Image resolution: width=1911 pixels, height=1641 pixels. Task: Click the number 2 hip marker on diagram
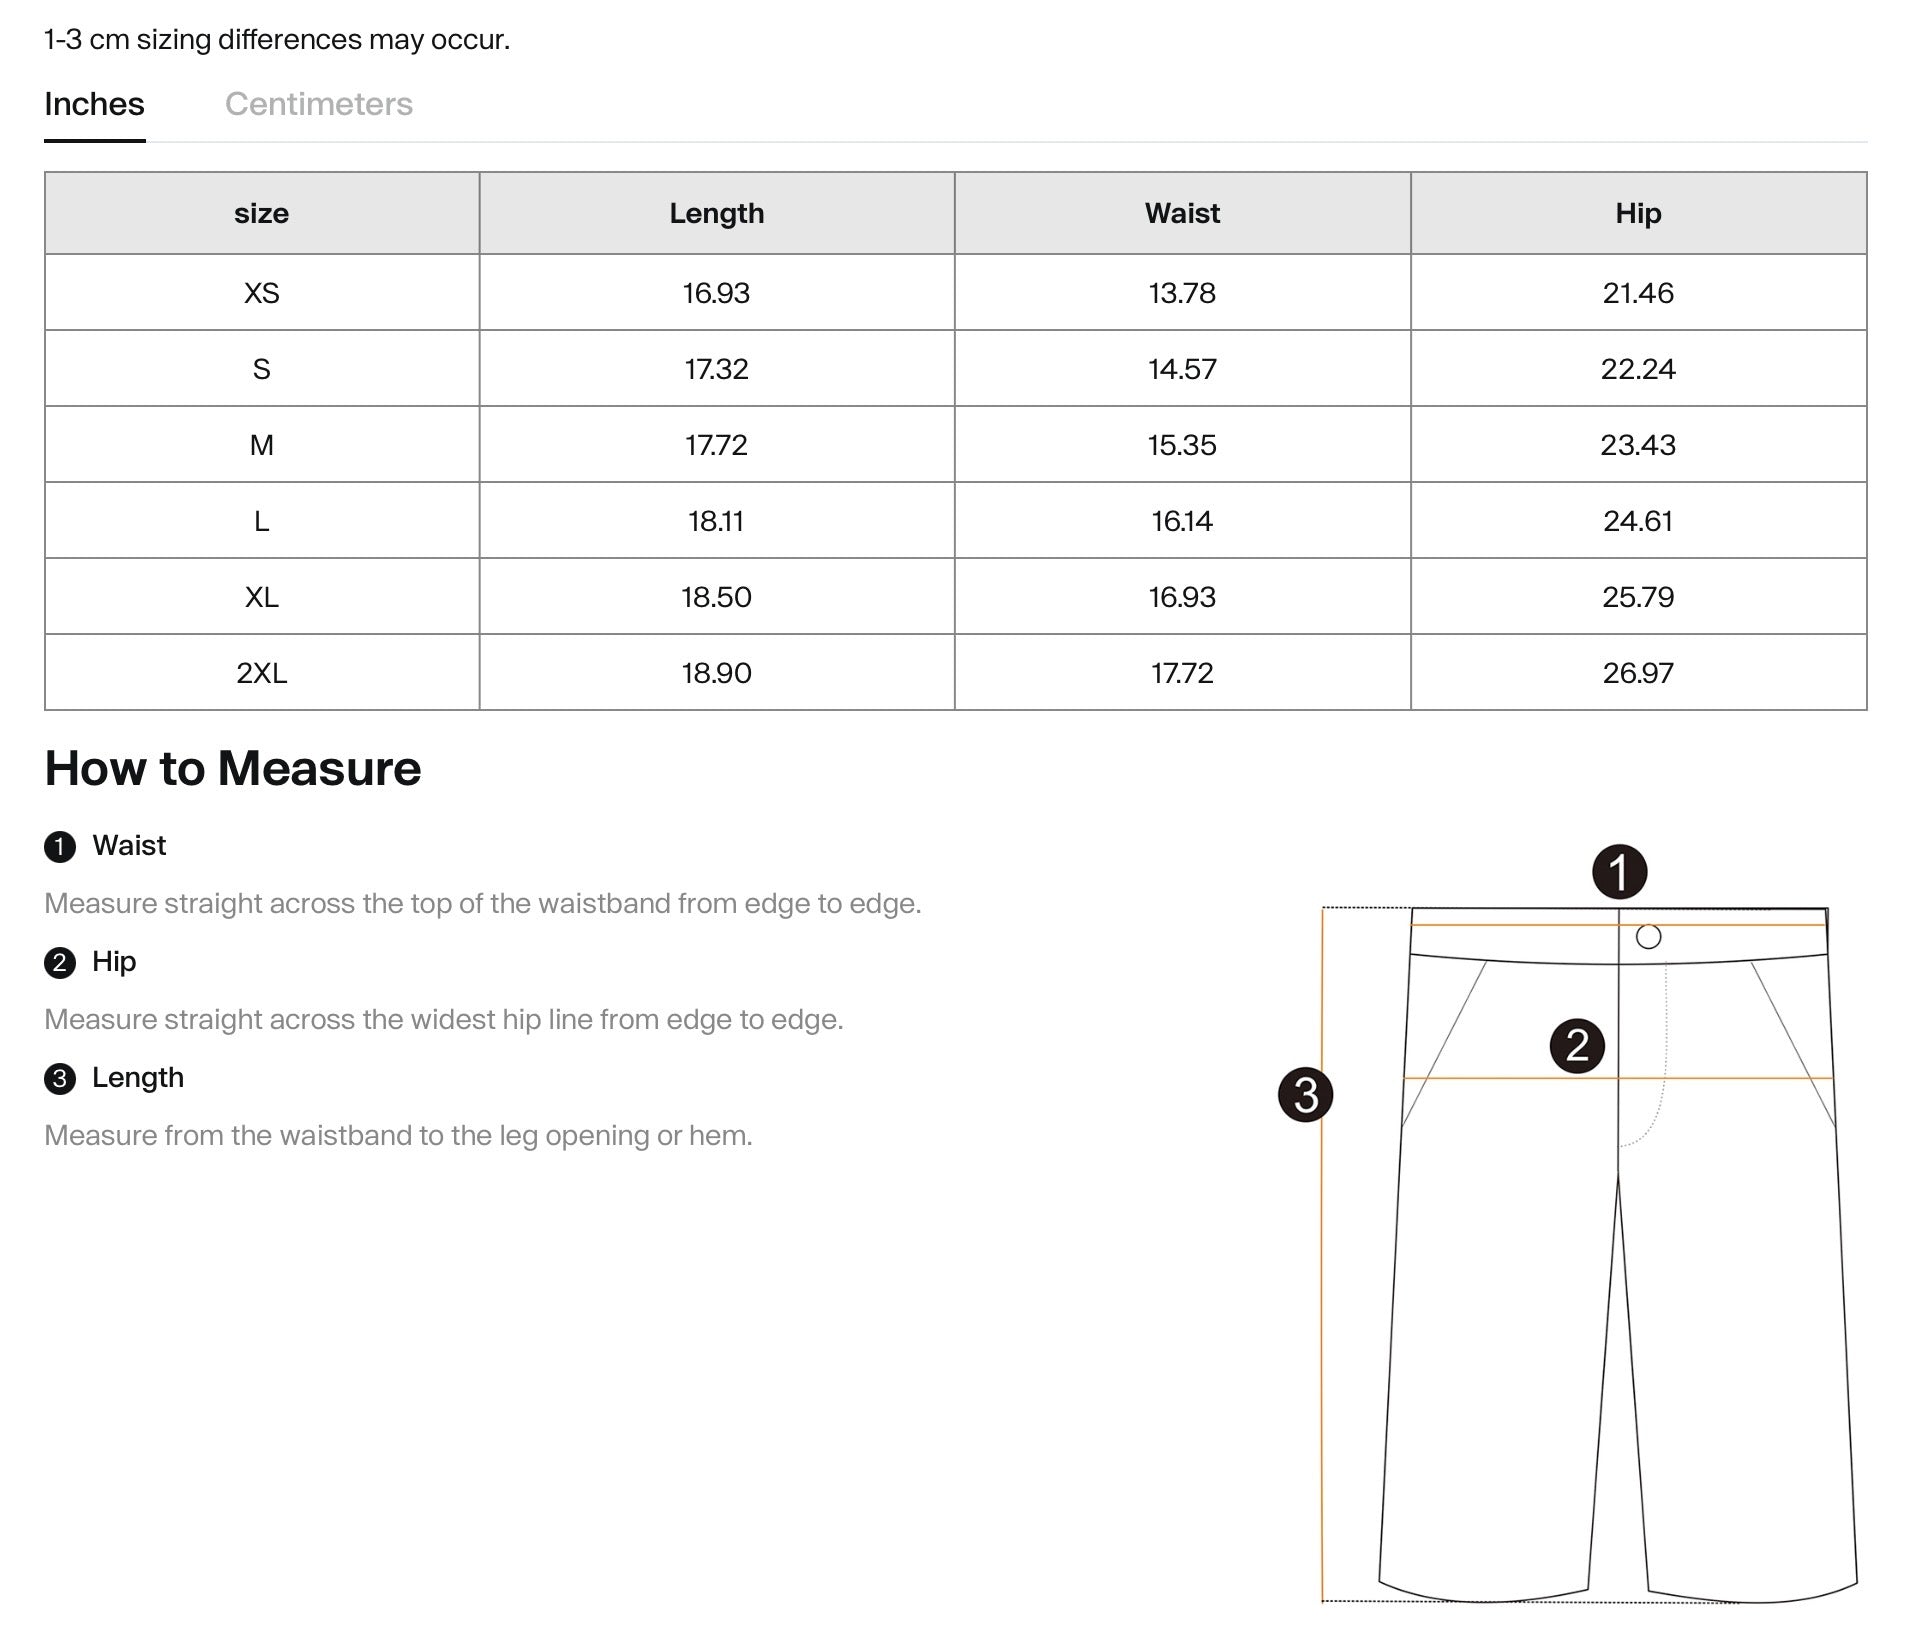pos(1577,1046)
